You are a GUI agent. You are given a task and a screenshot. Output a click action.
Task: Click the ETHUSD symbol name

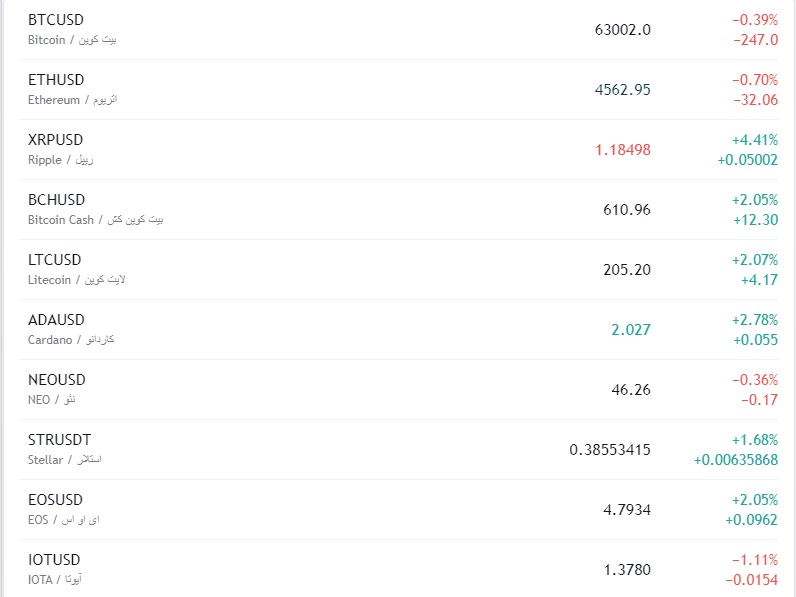click(x=56, y=80)
